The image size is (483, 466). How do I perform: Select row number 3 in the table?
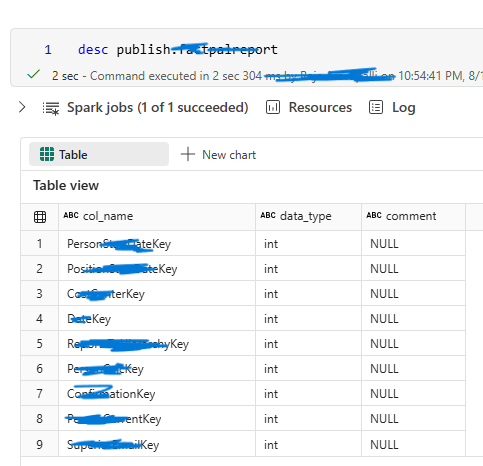[39, 294]
